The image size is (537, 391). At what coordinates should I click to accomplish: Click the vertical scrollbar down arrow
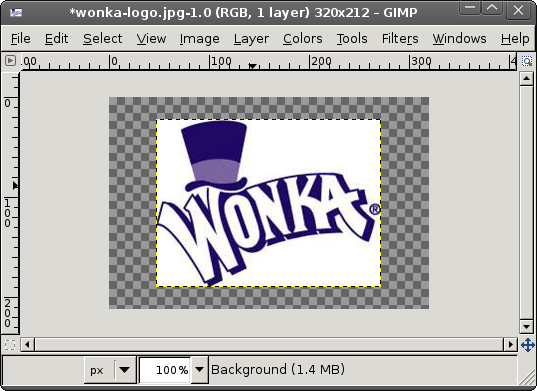tap(526, 326)
